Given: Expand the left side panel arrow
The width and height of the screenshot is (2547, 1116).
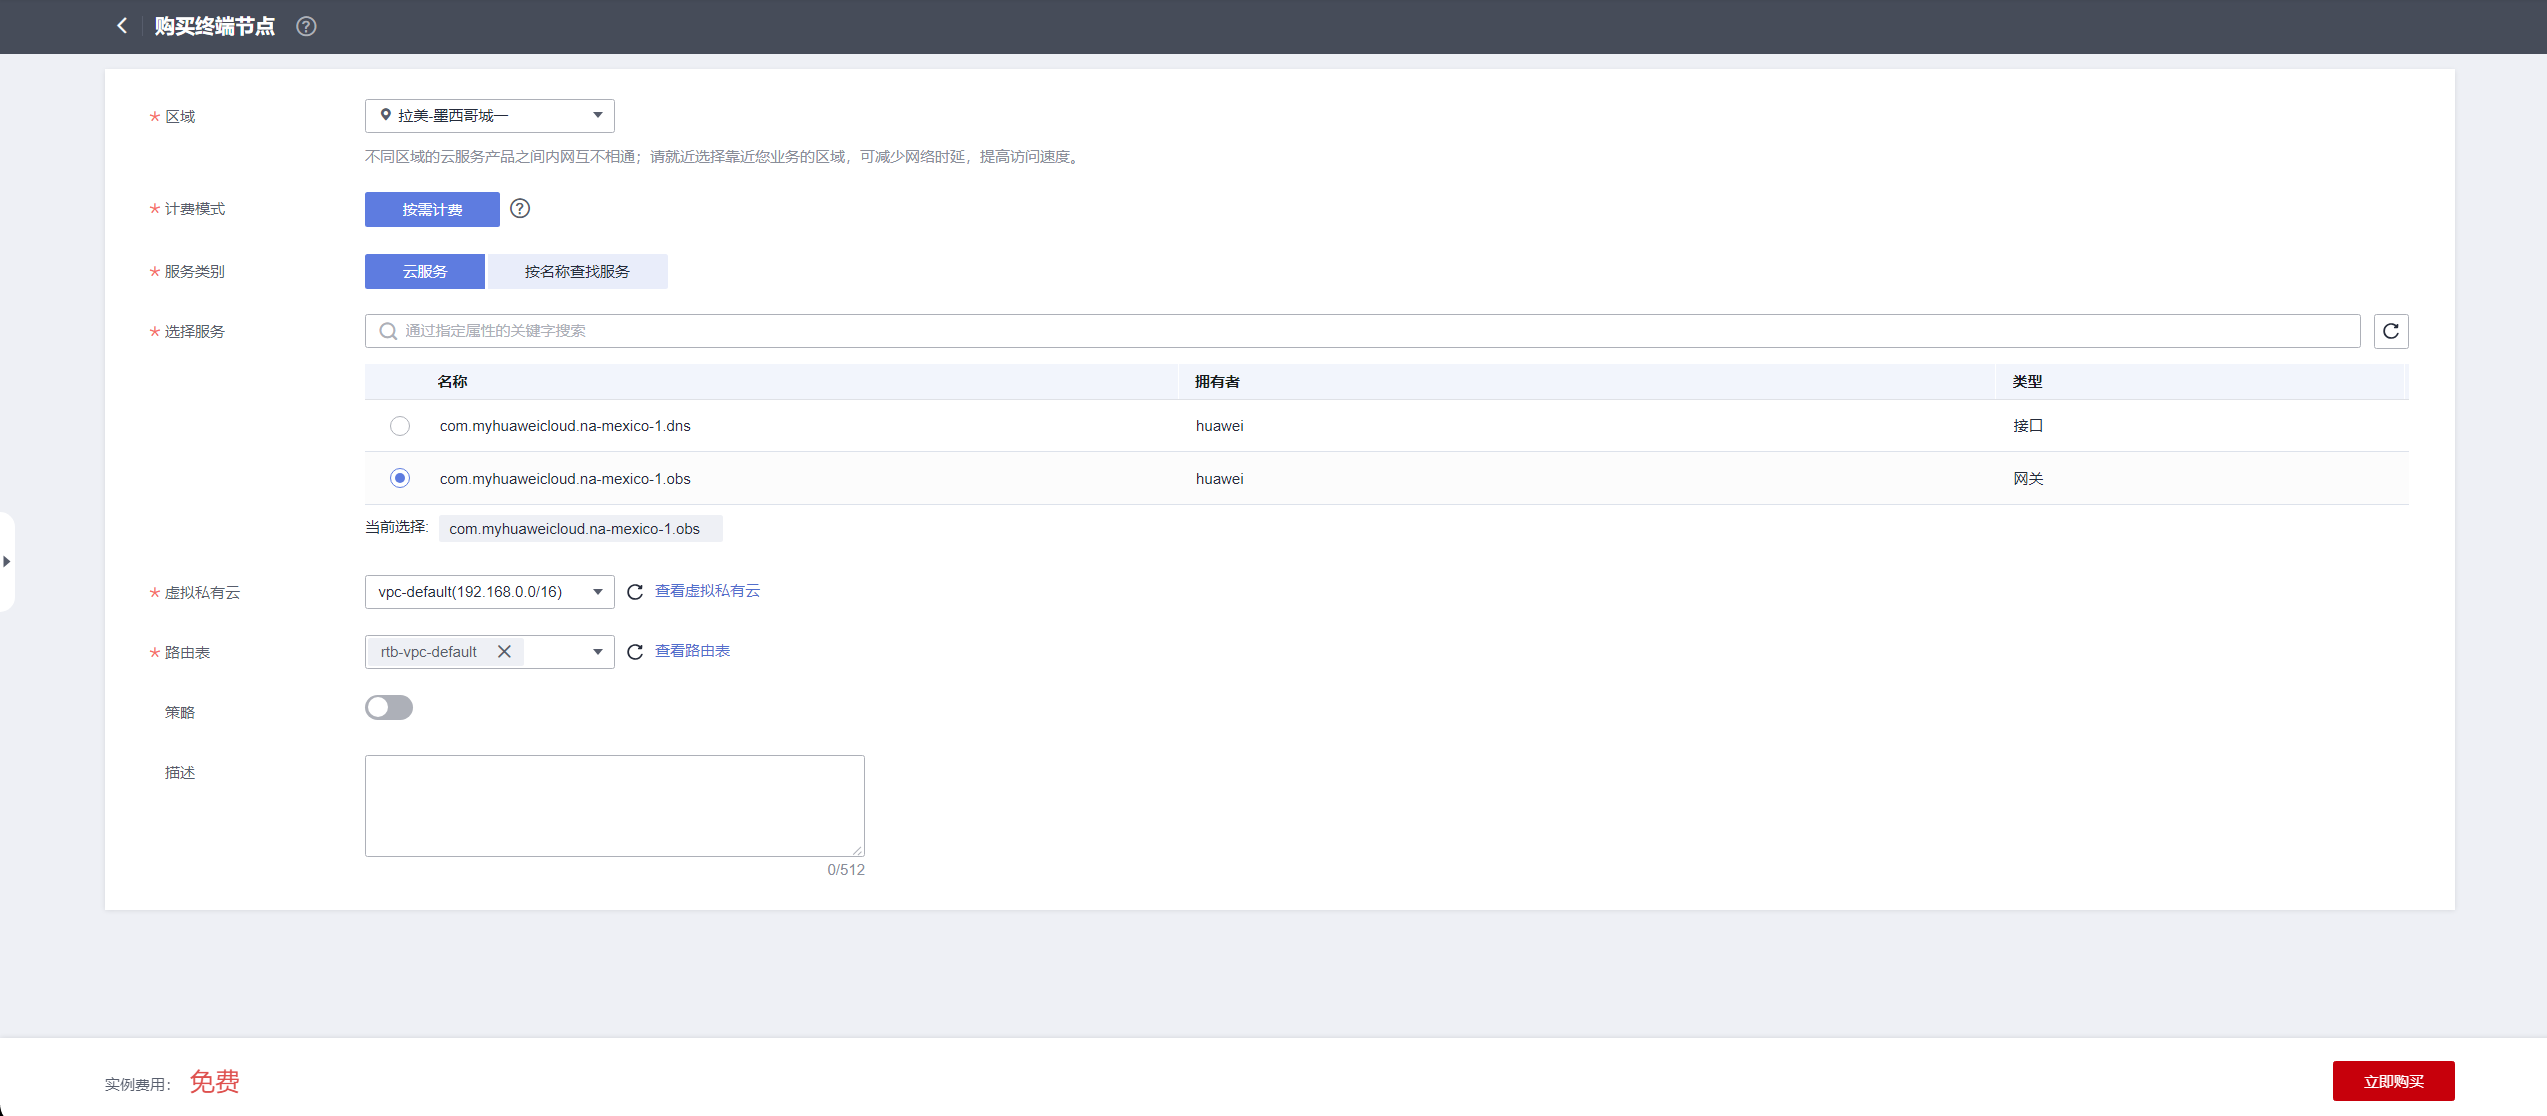Looking at the screenshot, I should 7,561.
